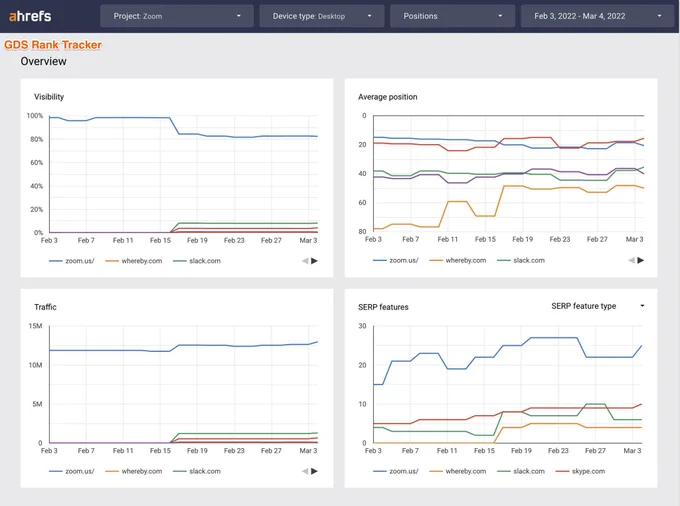The image size is (680, 506).
Task: Toggle slack.com legend in Average position chart
Action: (521, 261)
